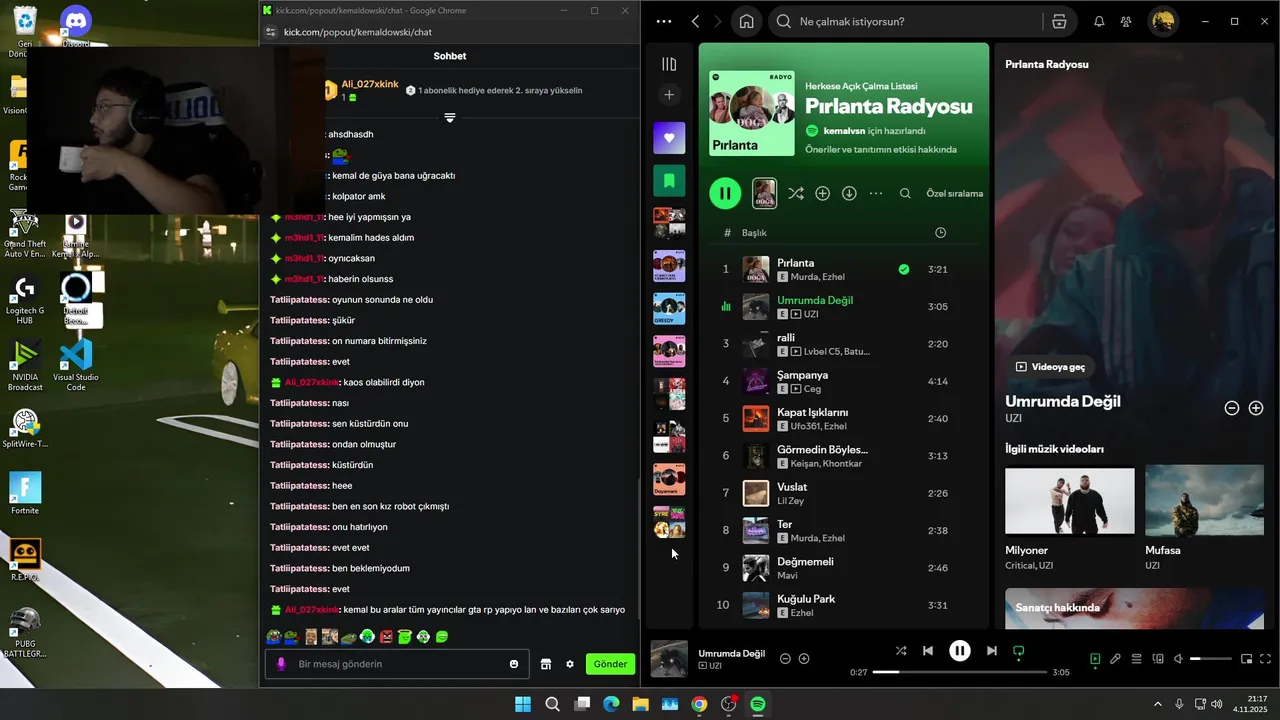Open the emoji picker in Kick chat
Screen dimensions: 1280x720
(514, 664)
